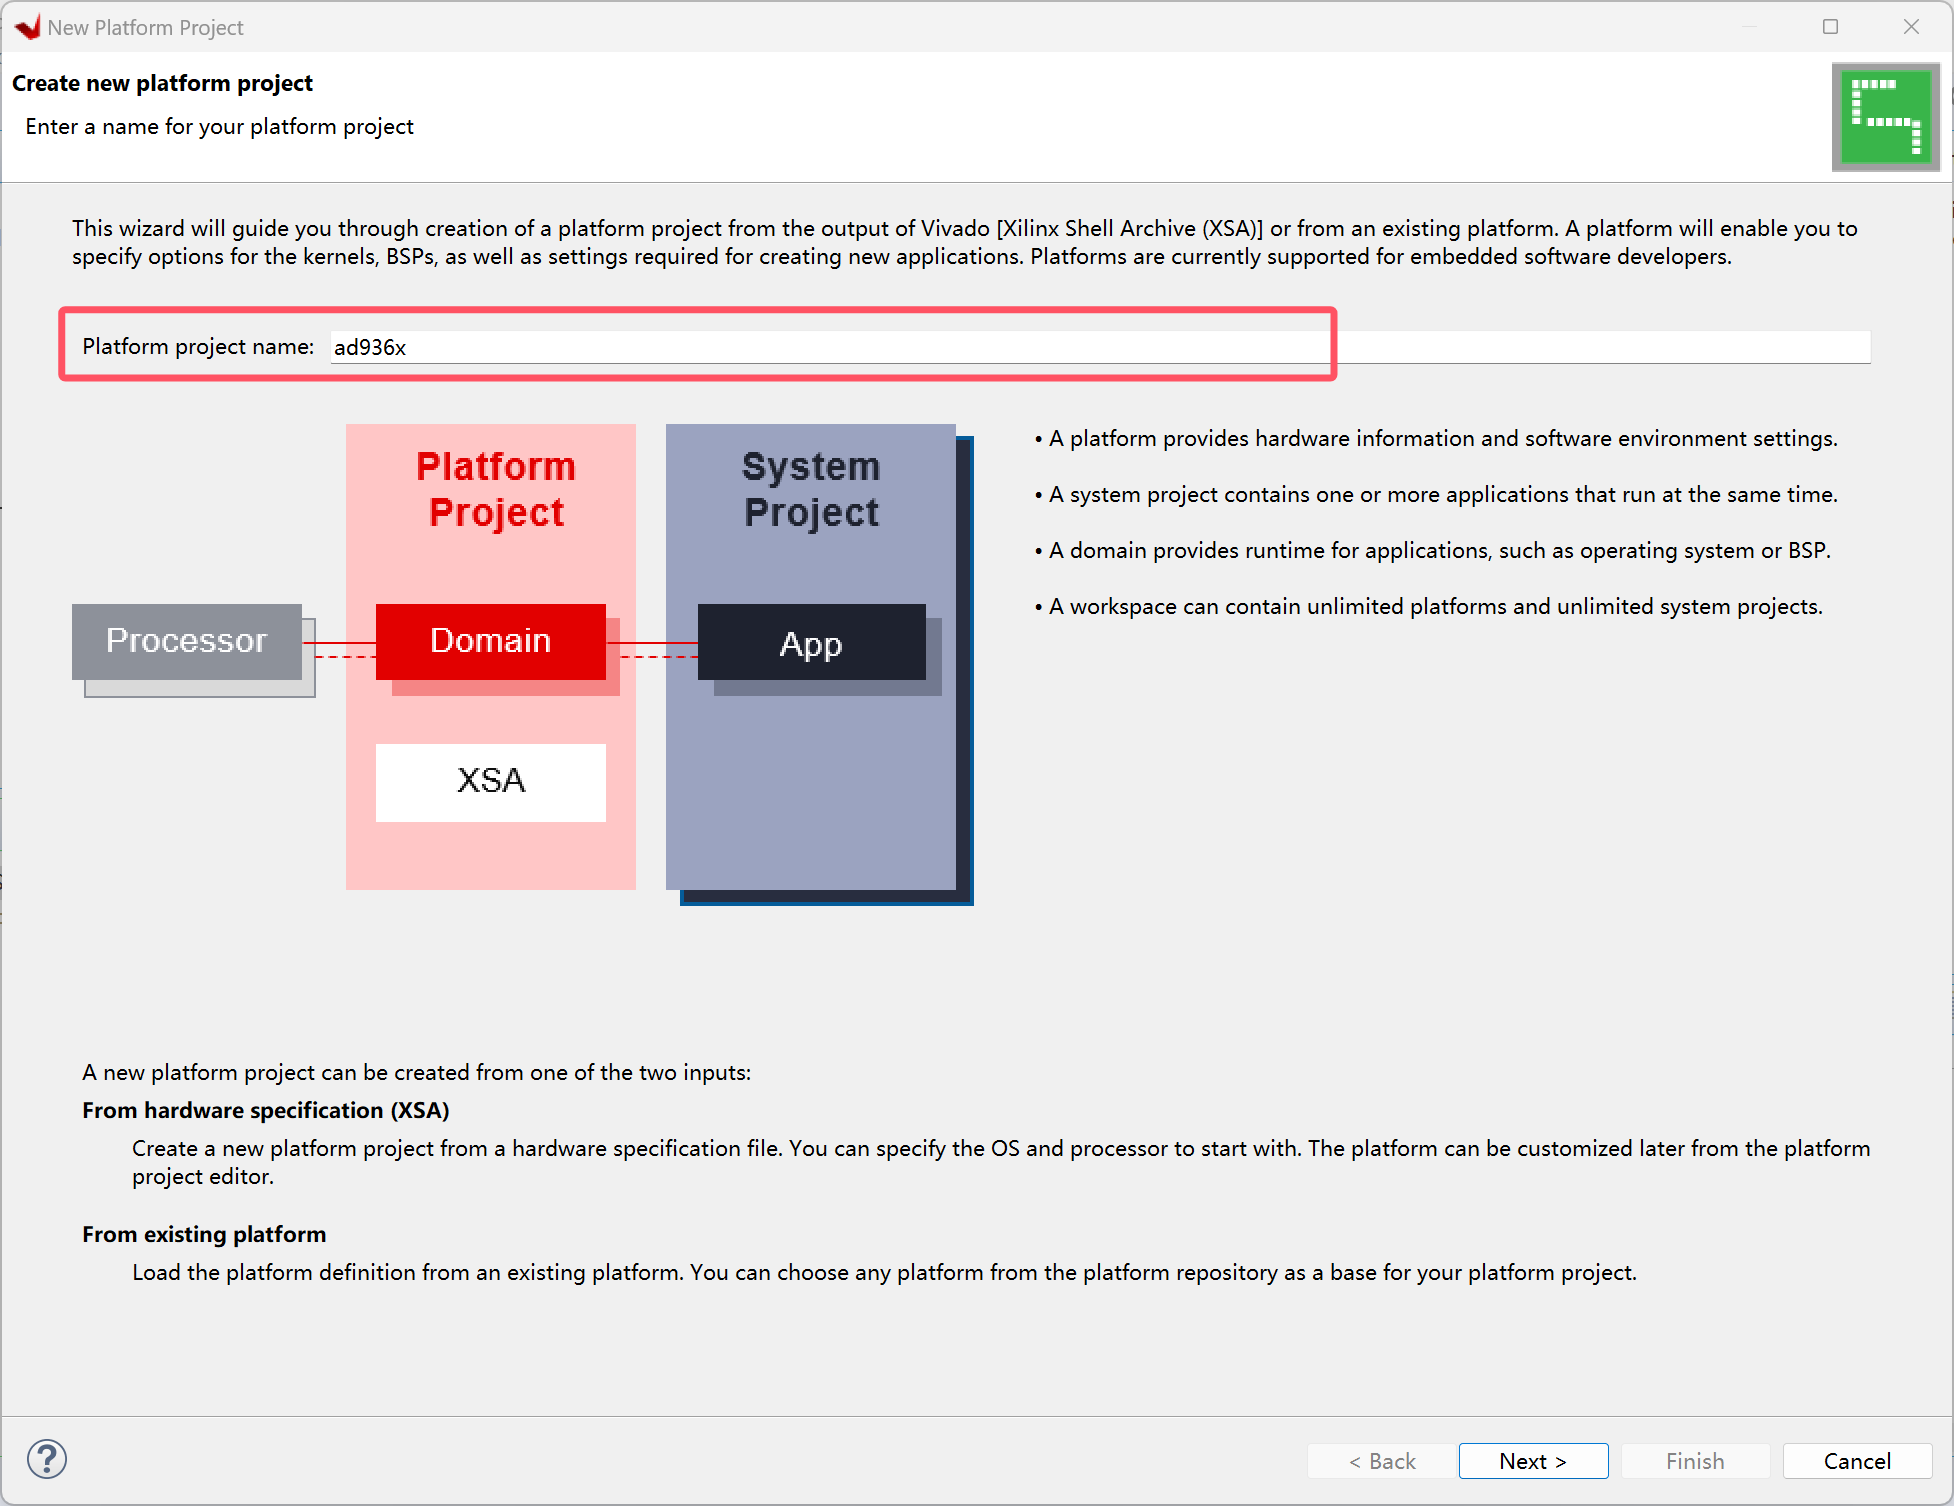Click the Platform project name input field
Viewport: 1954px width, 1506px height.
(x=1100, y=347)
